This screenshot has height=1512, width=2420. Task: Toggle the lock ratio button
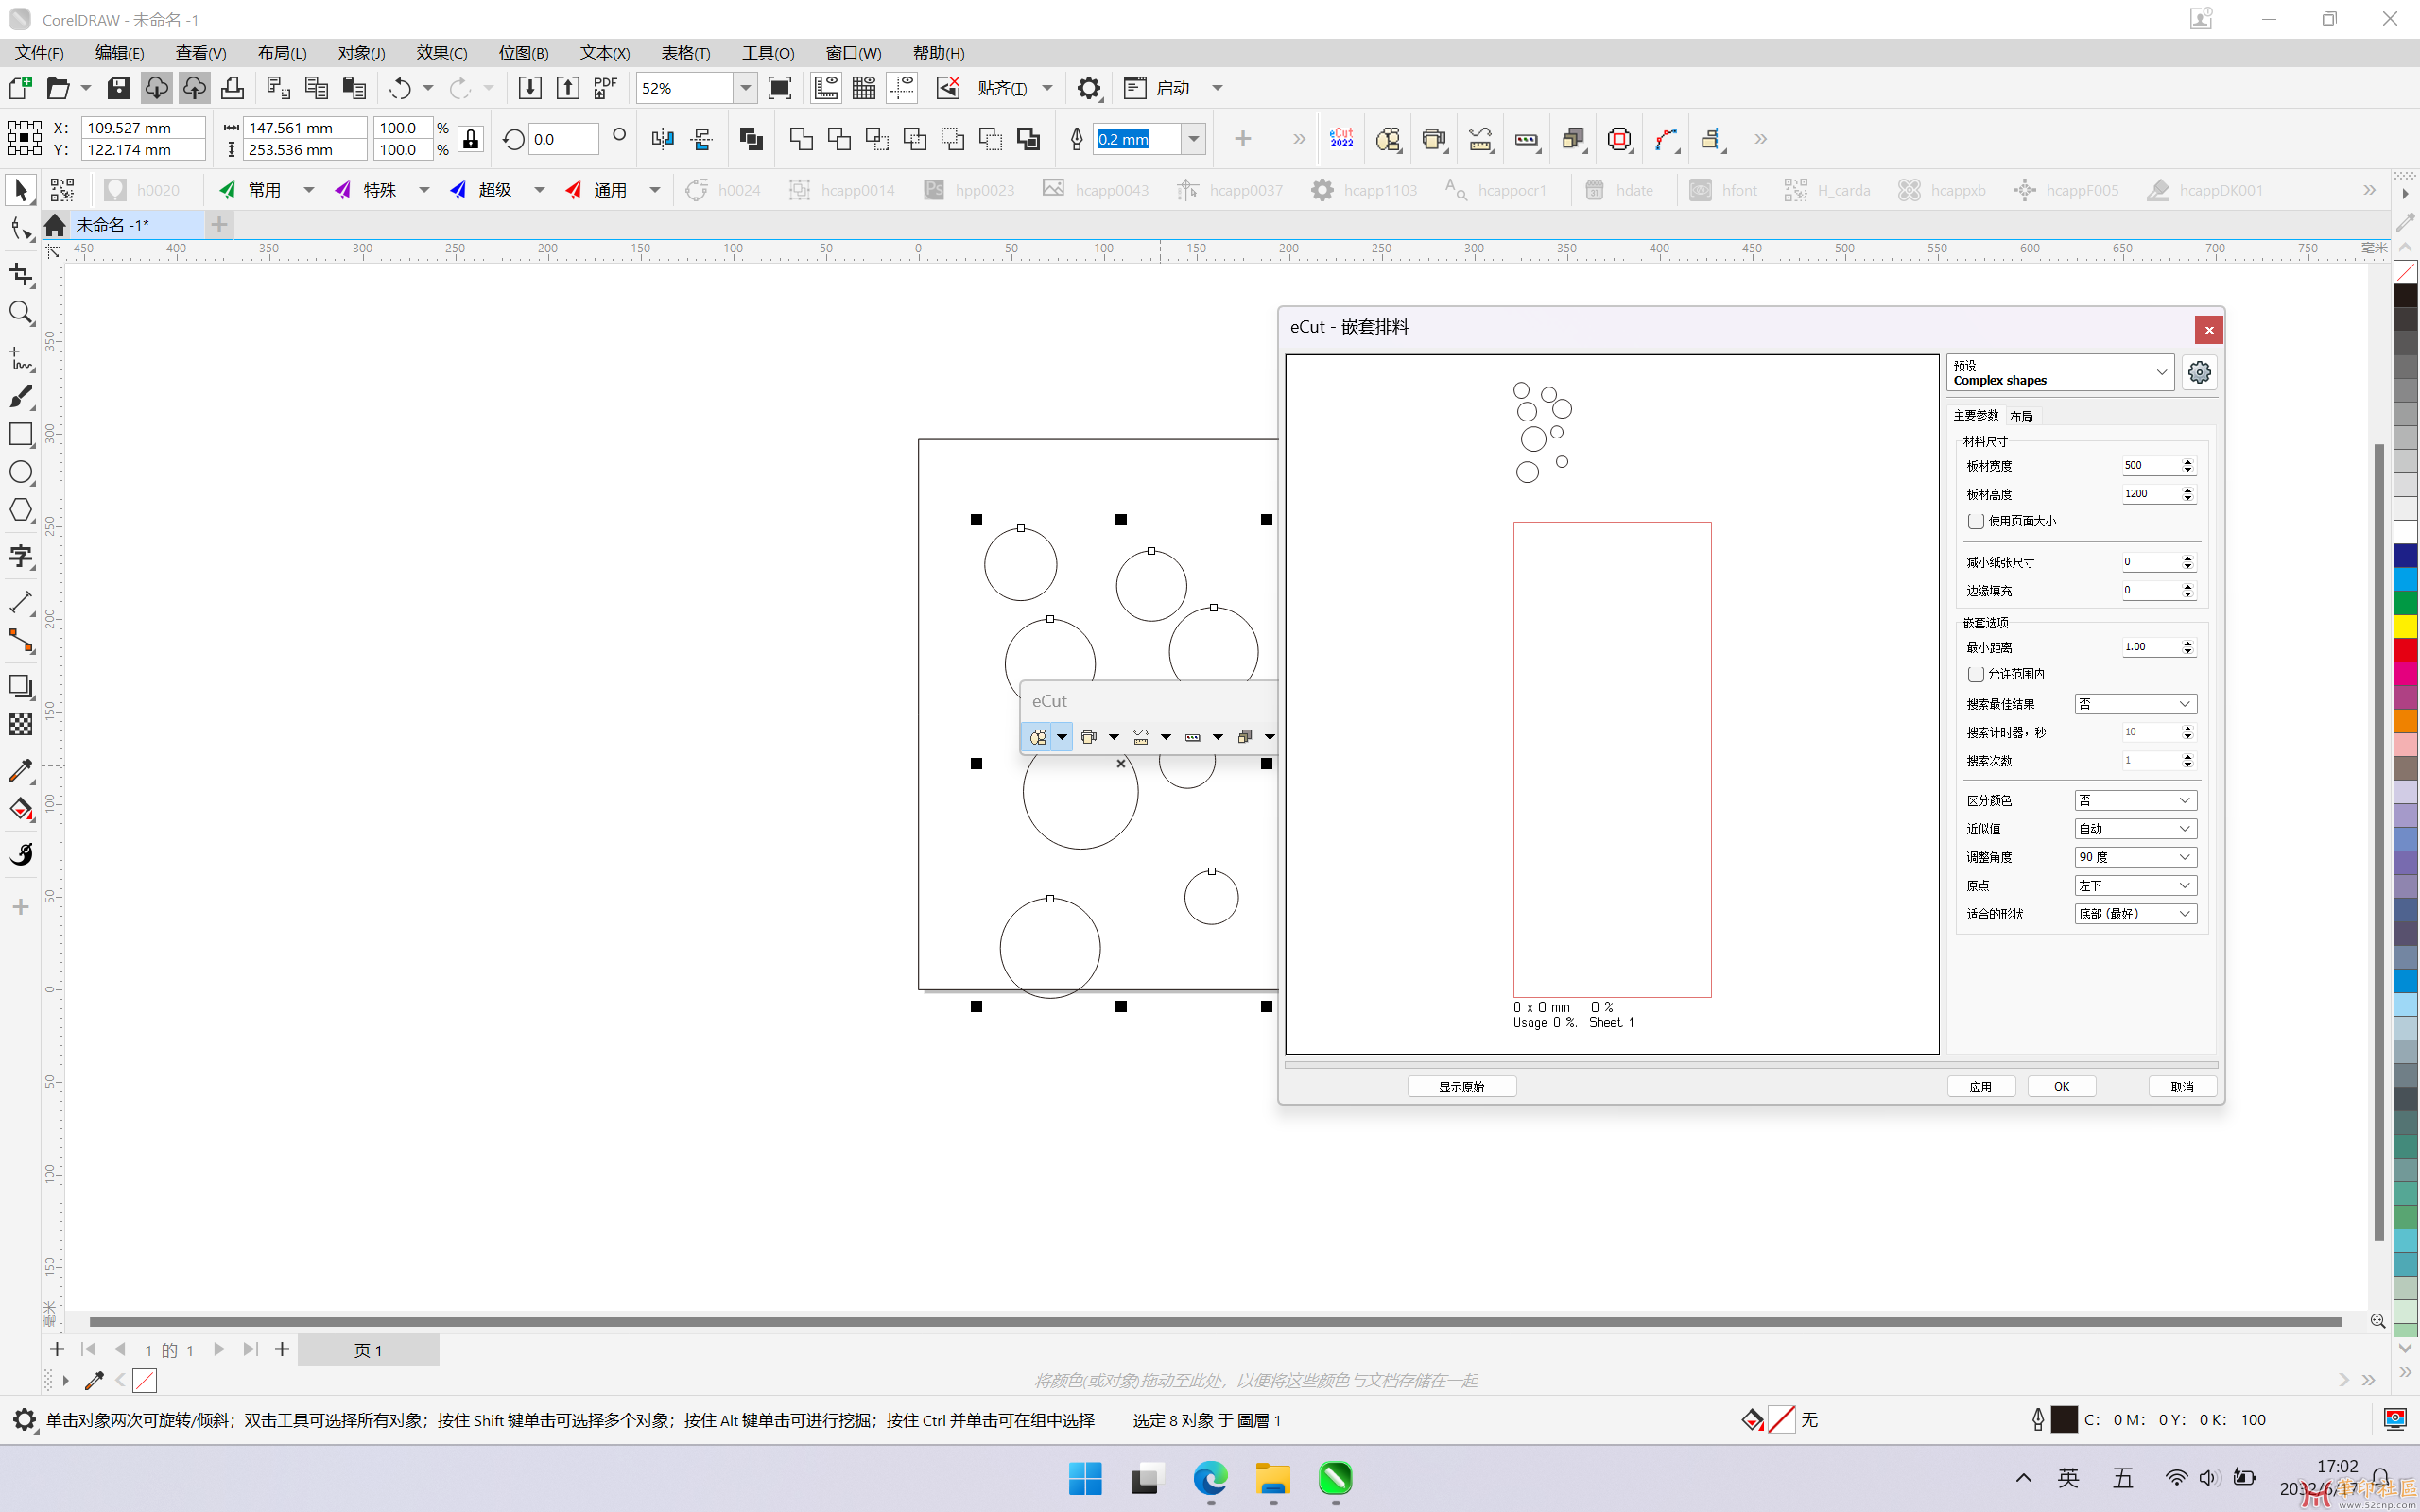point(471,139)
